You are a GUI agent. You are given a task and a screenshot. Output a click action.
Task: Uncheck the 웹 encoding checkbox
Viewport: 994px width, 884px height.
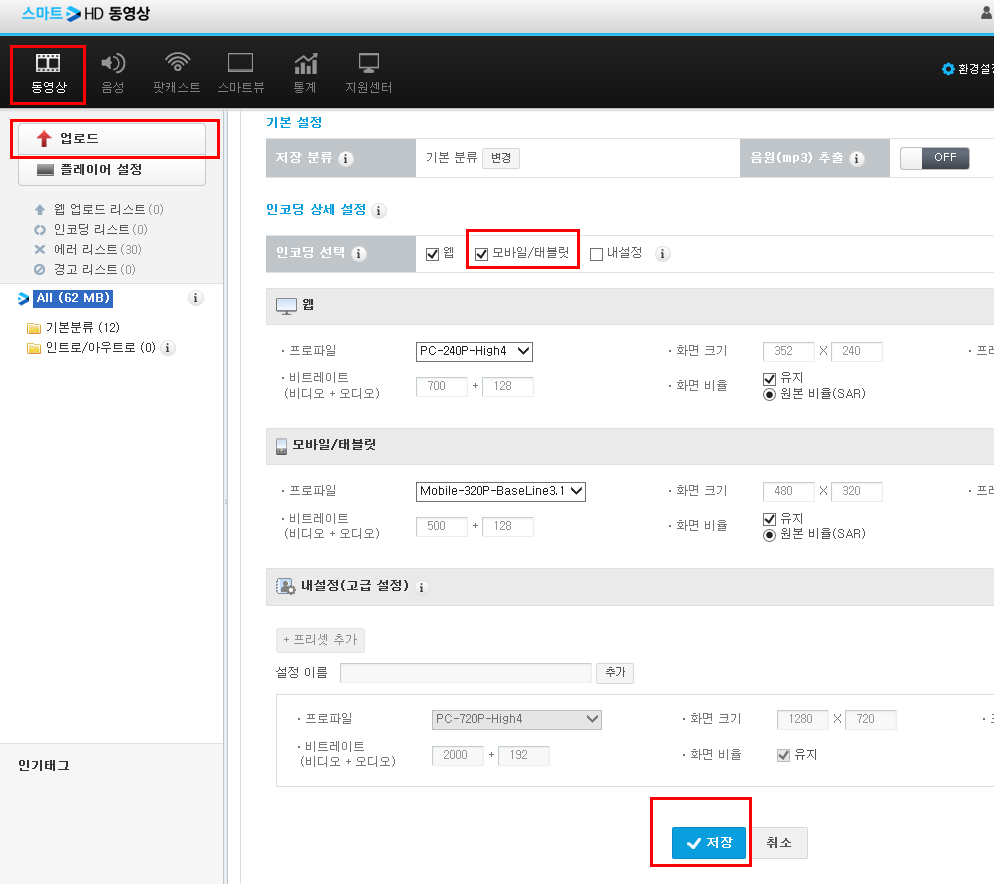click(x=432, y=254)
